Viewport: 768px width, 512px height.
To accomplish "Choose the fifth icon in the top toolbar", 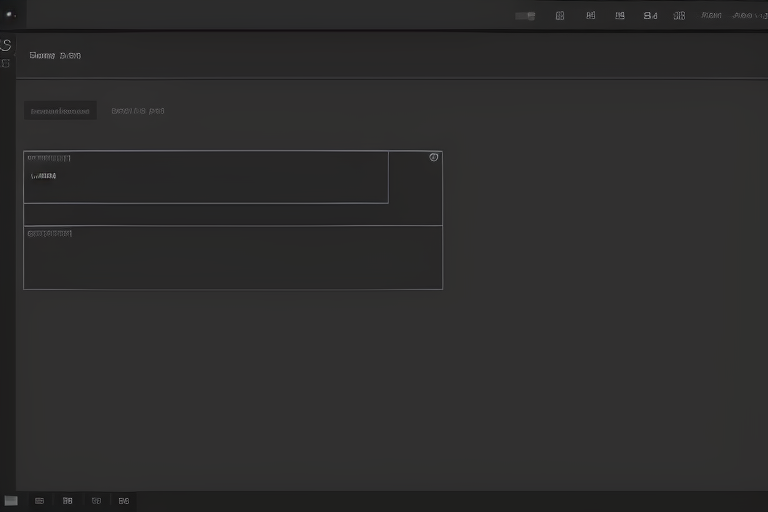I will click(x=679, y=16).
